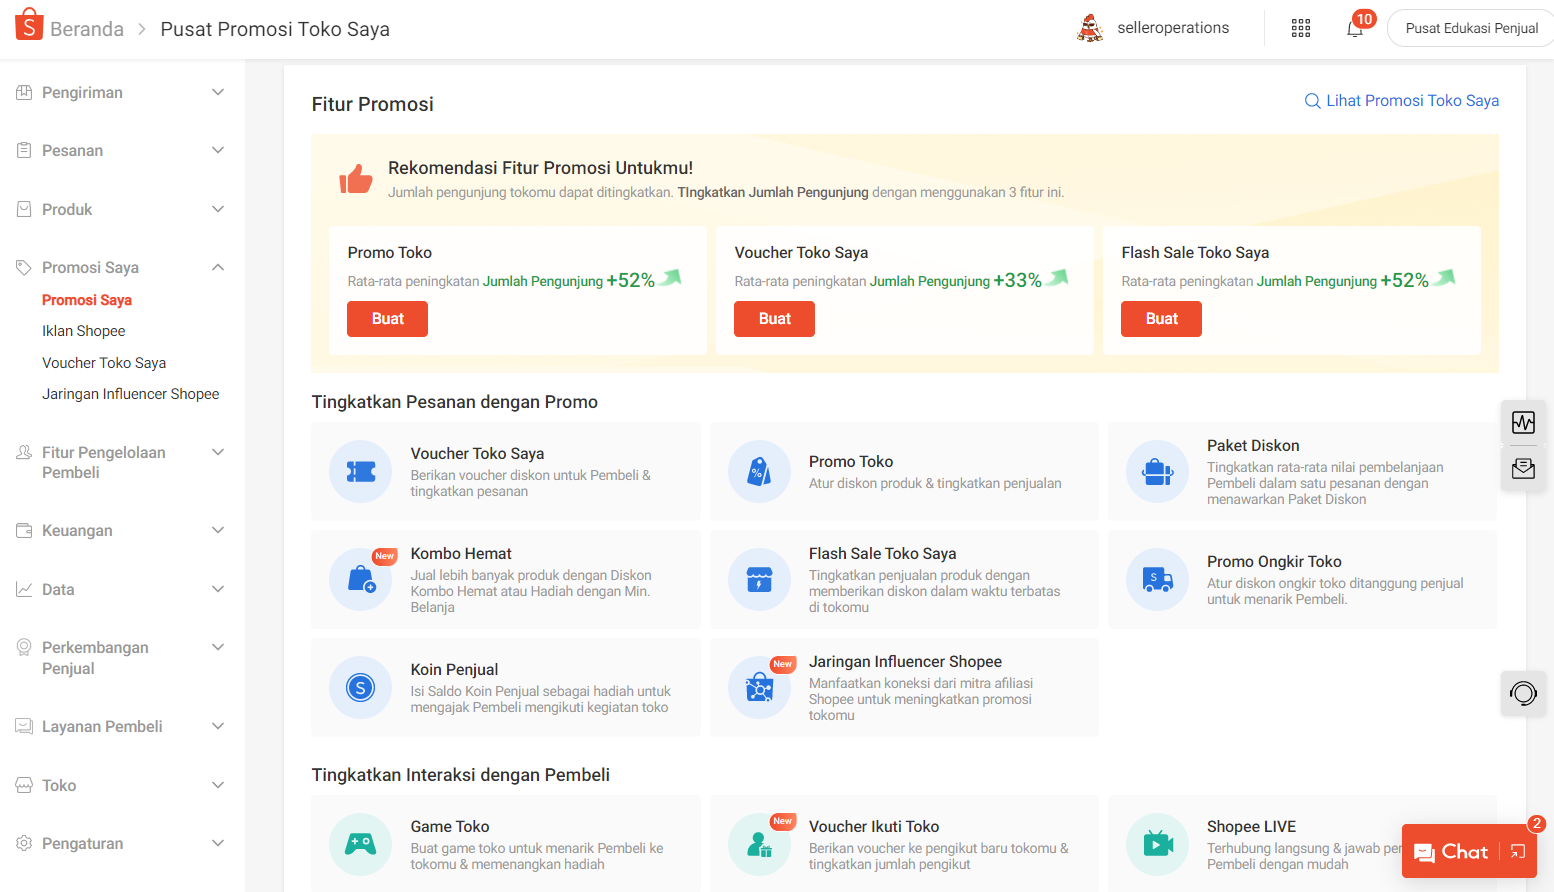Click the headset support icon on the right
The height and width of the screenshot is (892, 1554).
click(1523, 693)
